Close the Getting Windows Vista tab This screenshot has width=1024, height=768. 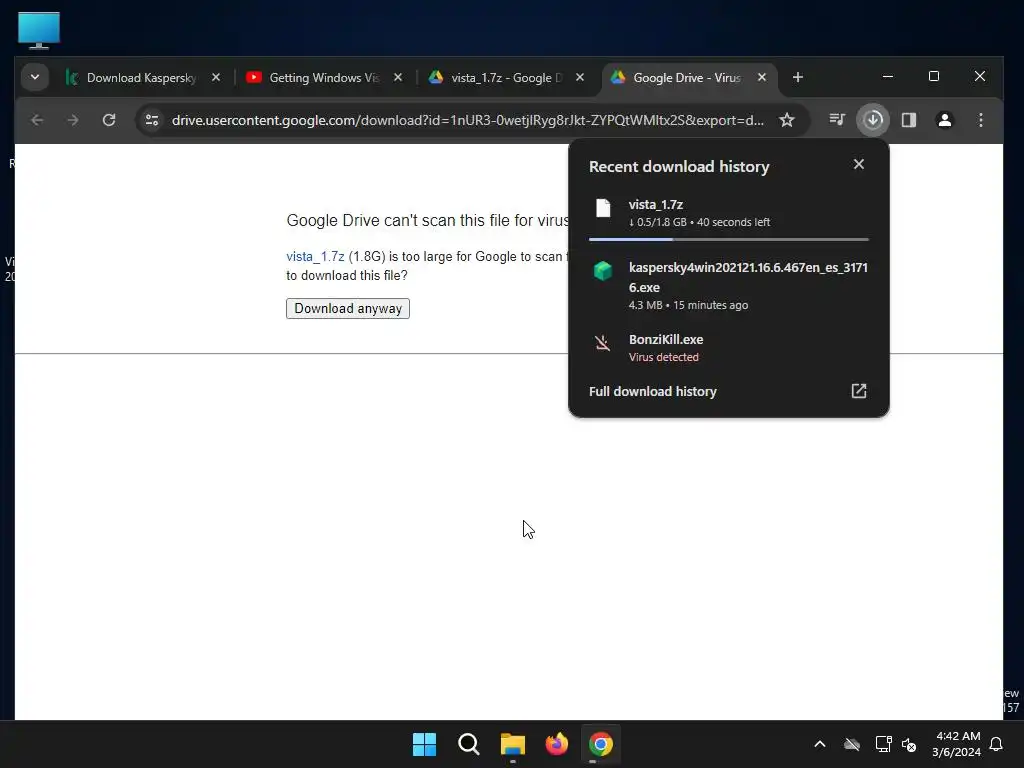tap(398, 77)
